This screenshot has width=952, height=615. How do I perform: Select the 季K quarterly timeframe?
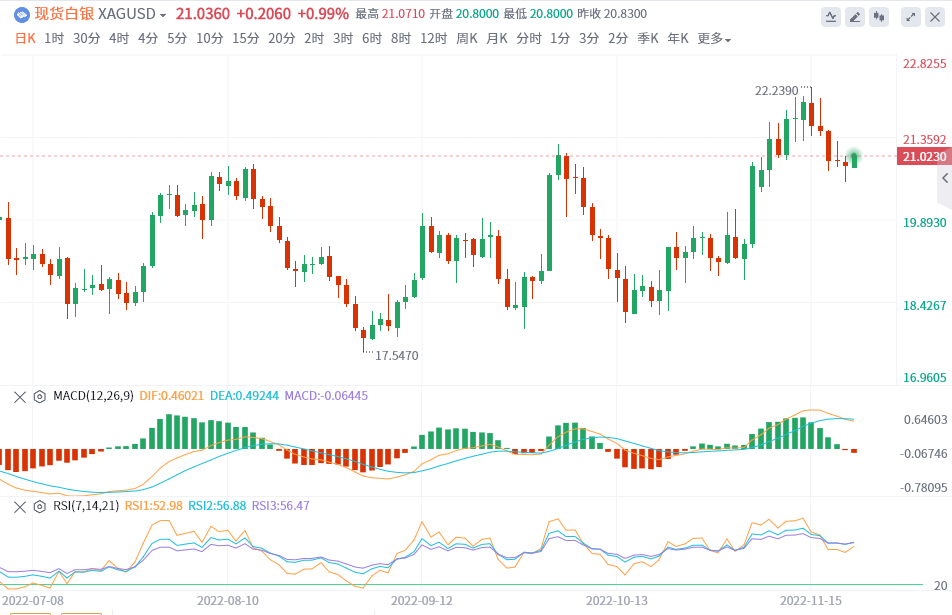(x=648, y=39)
